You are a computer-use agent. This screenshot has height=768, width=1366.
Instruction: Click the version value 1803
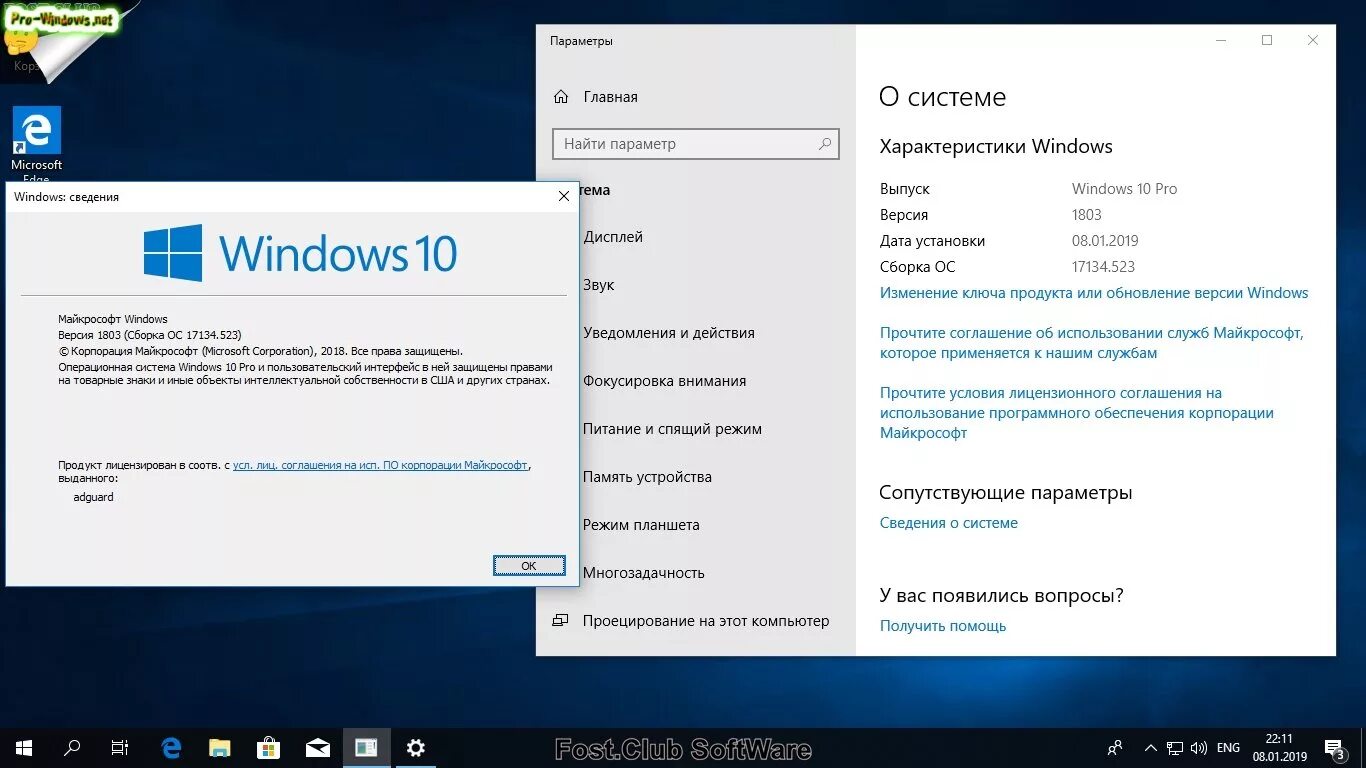[x=1087, y=215]
